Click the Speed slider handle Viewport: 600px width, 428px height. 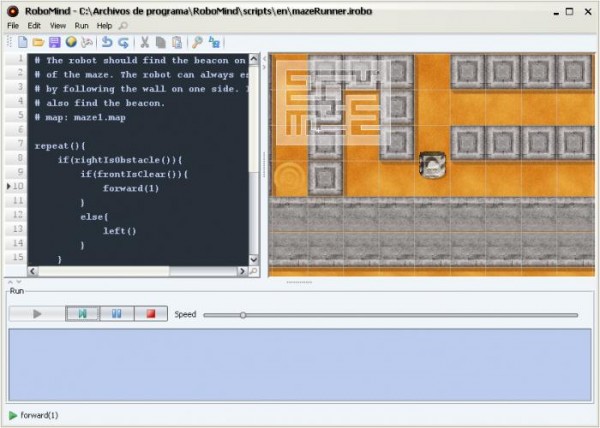click(x=243, y=315)
